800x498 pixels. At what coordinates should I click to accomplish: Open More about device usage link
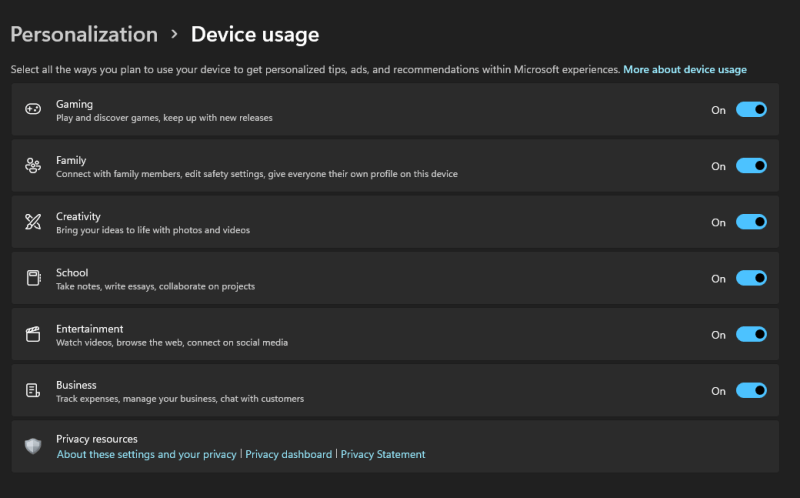pyautogui.click(x=685, y=70)
